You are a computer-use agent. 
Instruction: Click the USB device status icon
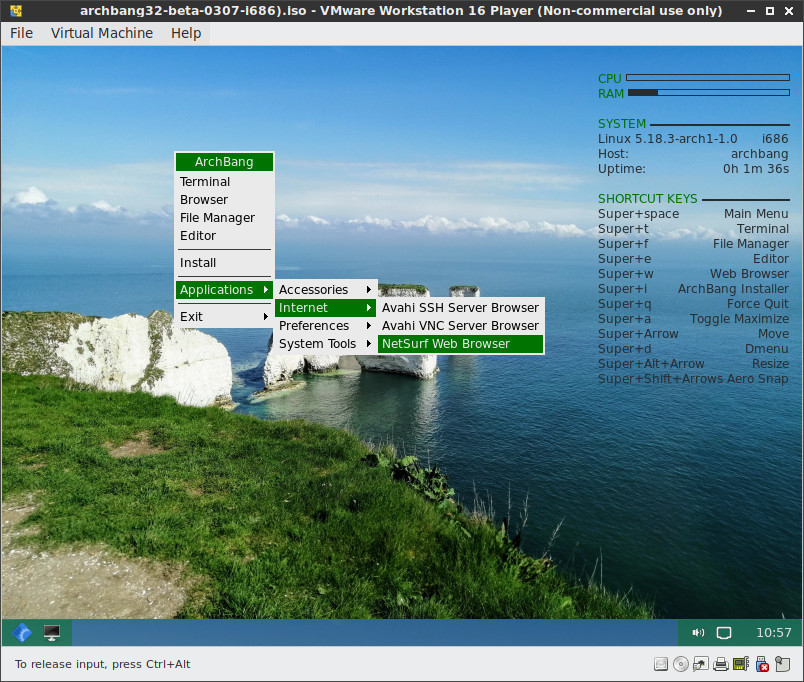pos(762,665)
